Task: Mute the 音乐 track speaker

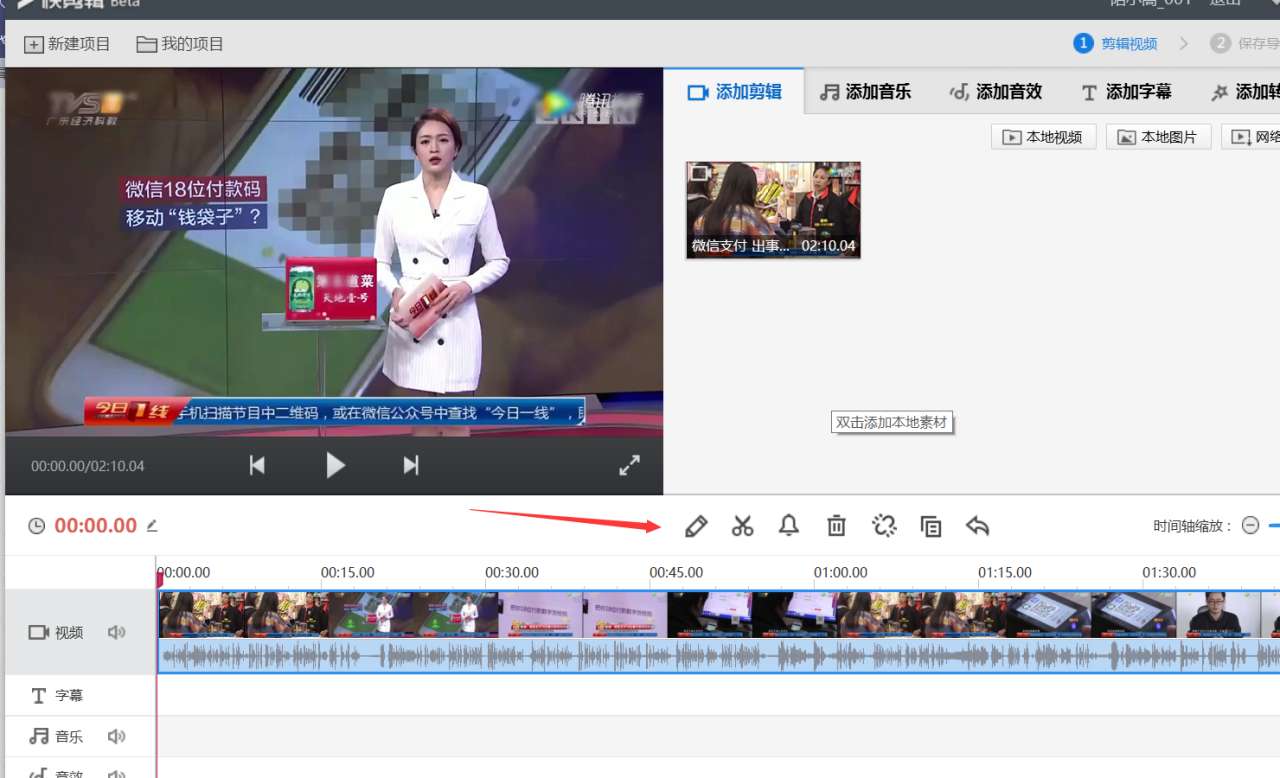Action: tap(117, 736)
